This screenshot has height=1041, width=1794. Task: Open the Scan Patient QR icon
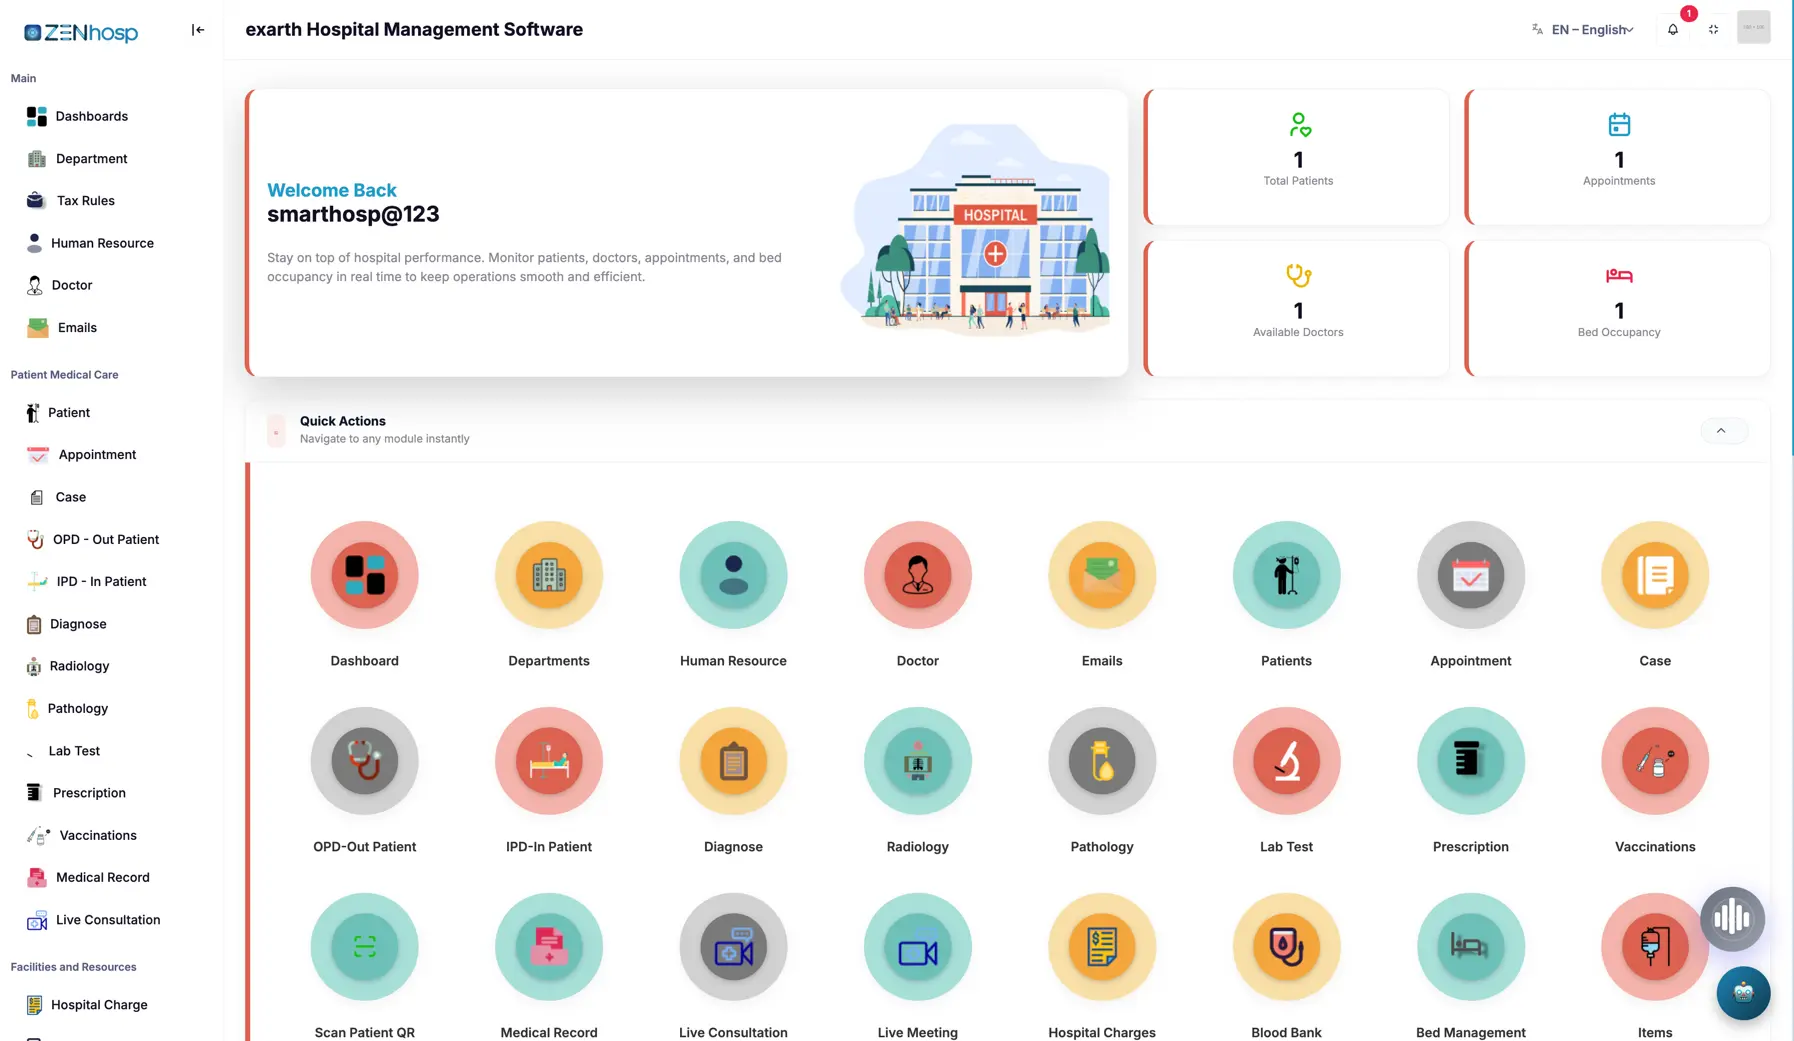[364, 947]
